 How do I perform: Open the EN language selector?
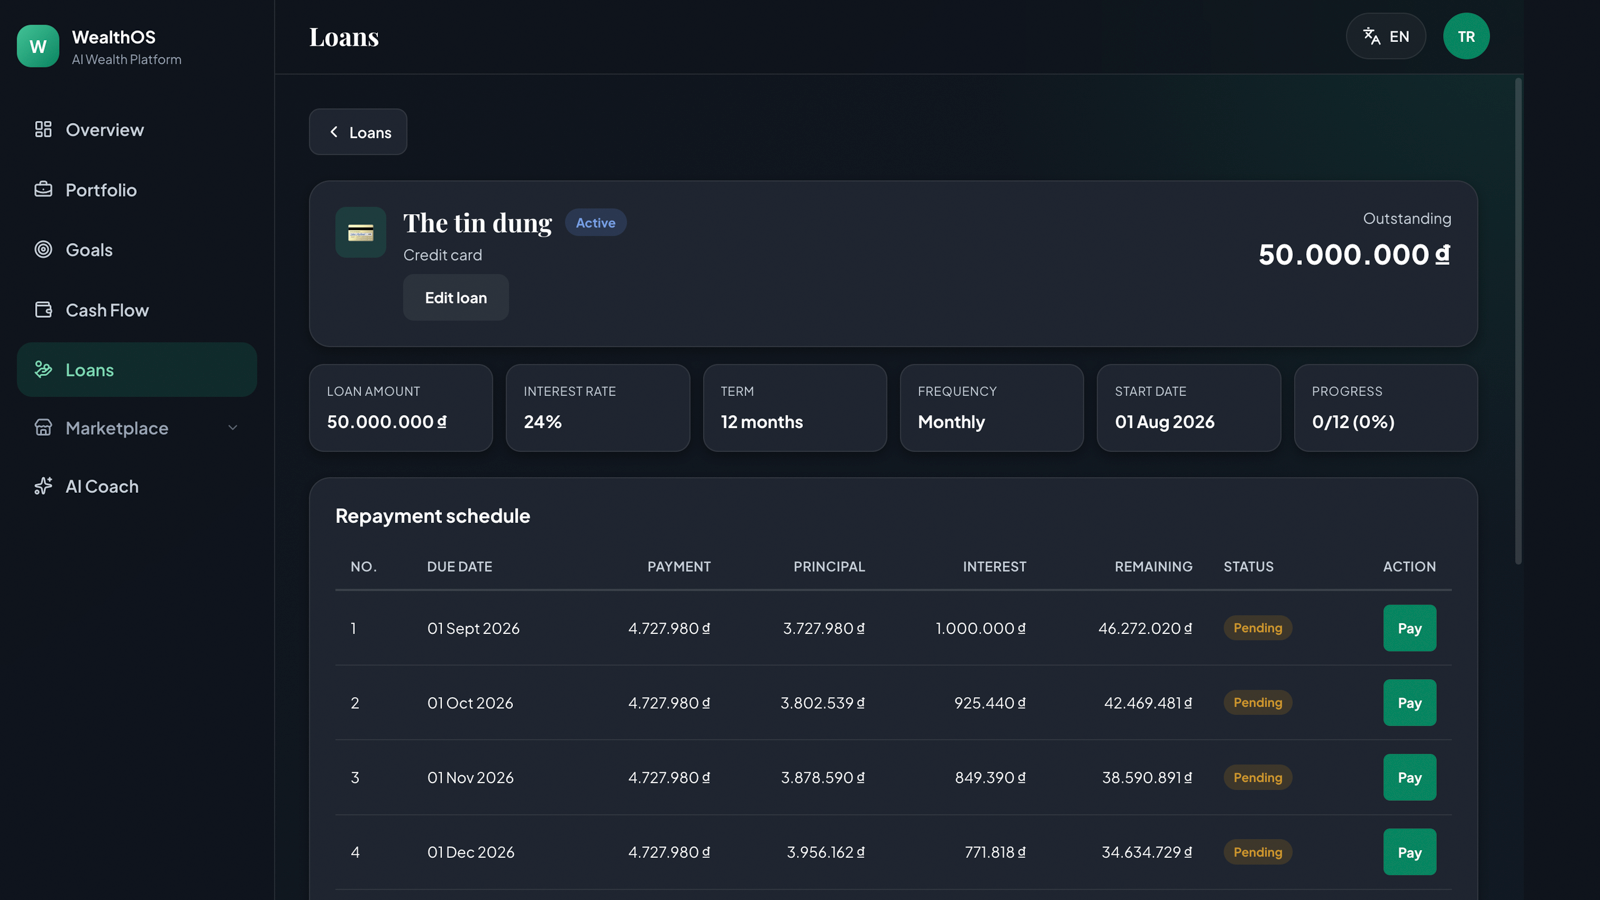1386,36
